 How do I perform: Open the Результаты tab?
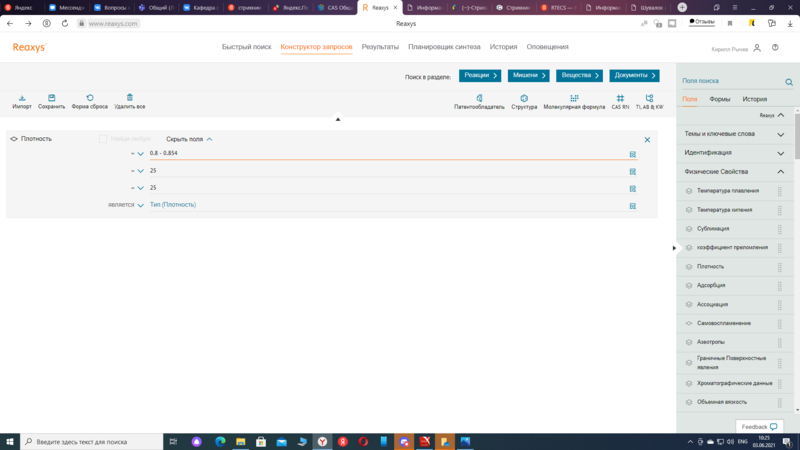pos(380,47)
